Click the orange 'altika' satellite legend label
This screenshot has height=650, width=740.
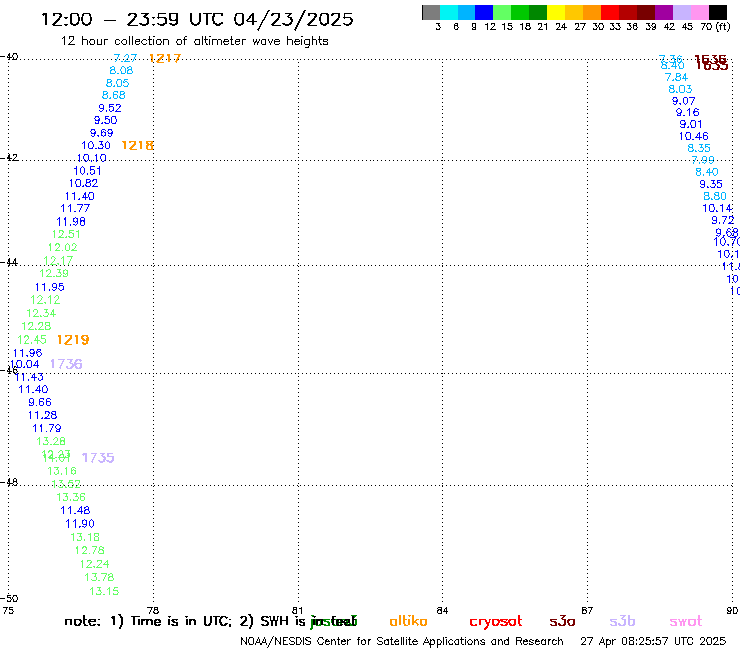click(x=408, y=621)
